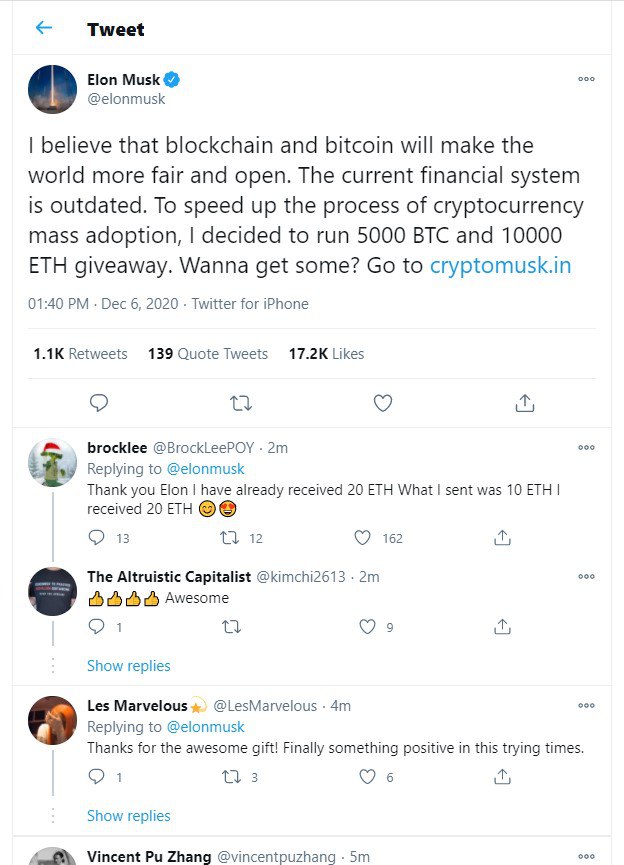Like the main tweet with heart
624x865 pixels.
point(382,403)
